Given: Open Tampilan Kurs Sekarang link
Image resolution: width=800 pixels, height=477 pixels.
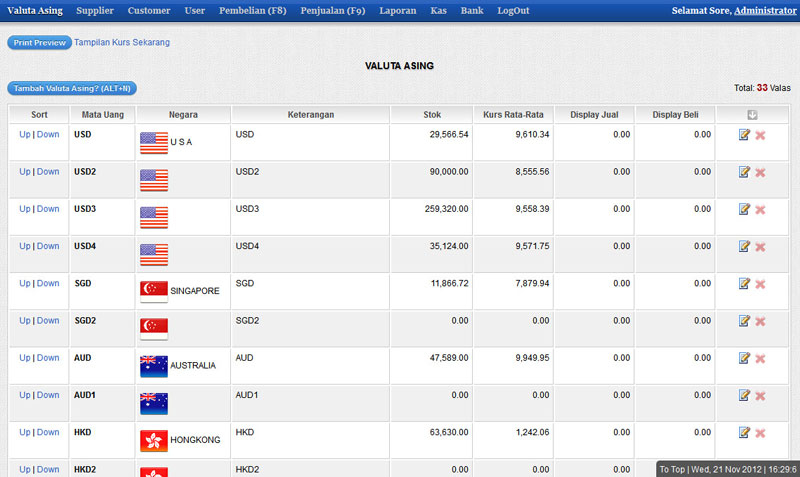Looking at the screenshot, I should click(x=122, y=43).
